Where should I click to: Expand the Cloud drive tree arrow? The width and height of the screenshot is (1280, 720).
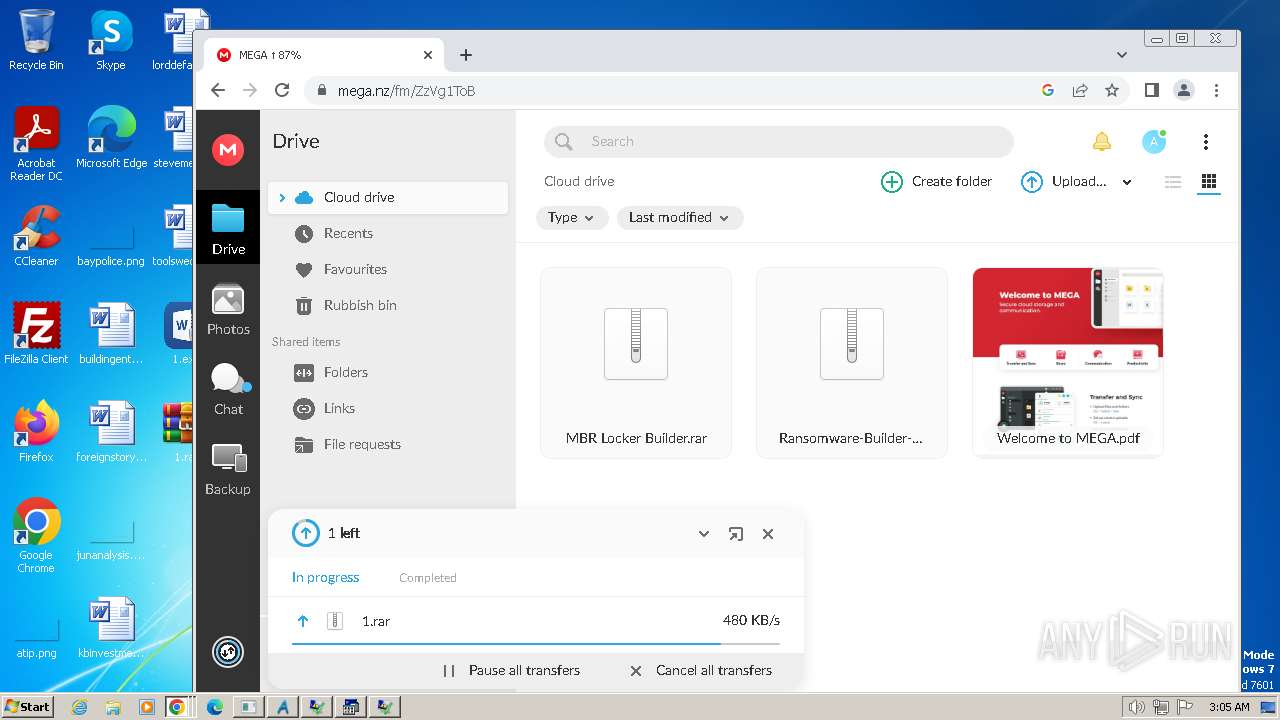282,197
